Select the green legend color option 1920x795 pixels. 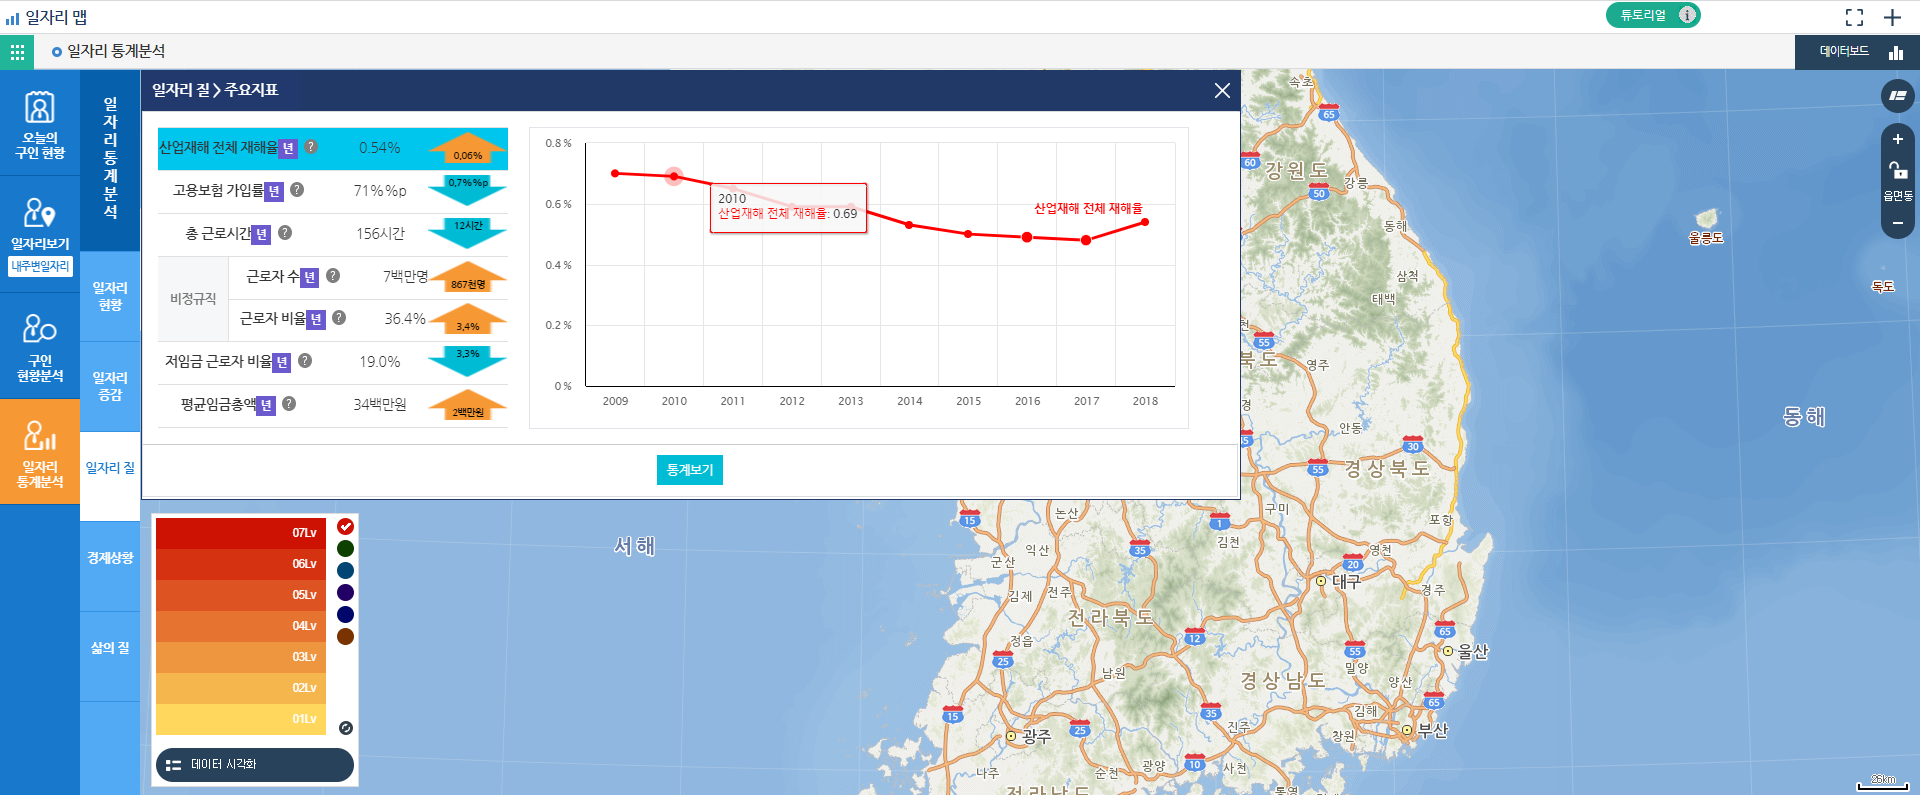[x=345, y=548]
